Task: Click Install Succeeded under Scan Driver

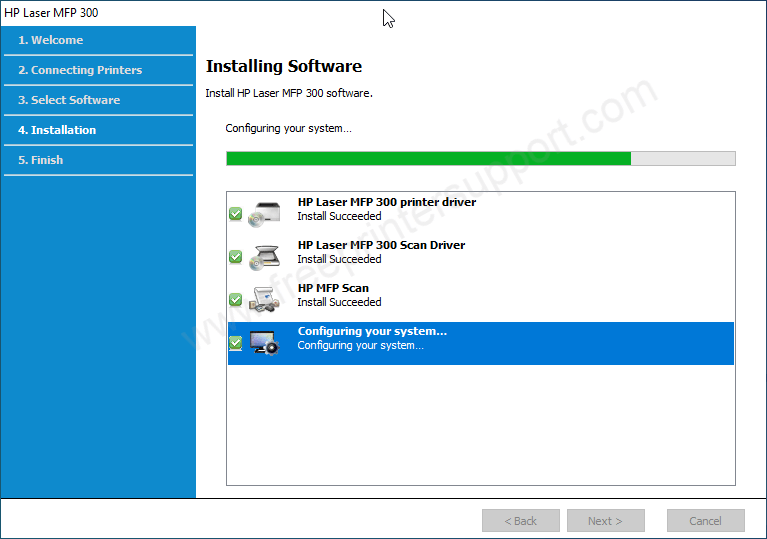Action: pyautogui.click(x=339, y=259)
